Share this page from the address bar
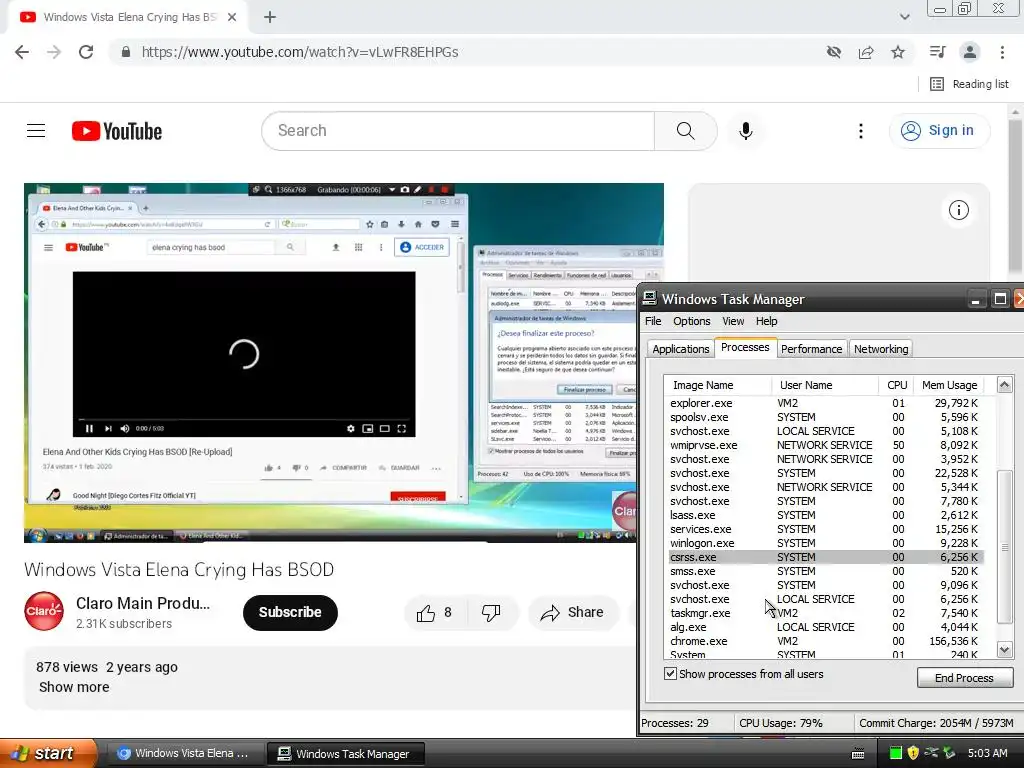 click(866, 52)
